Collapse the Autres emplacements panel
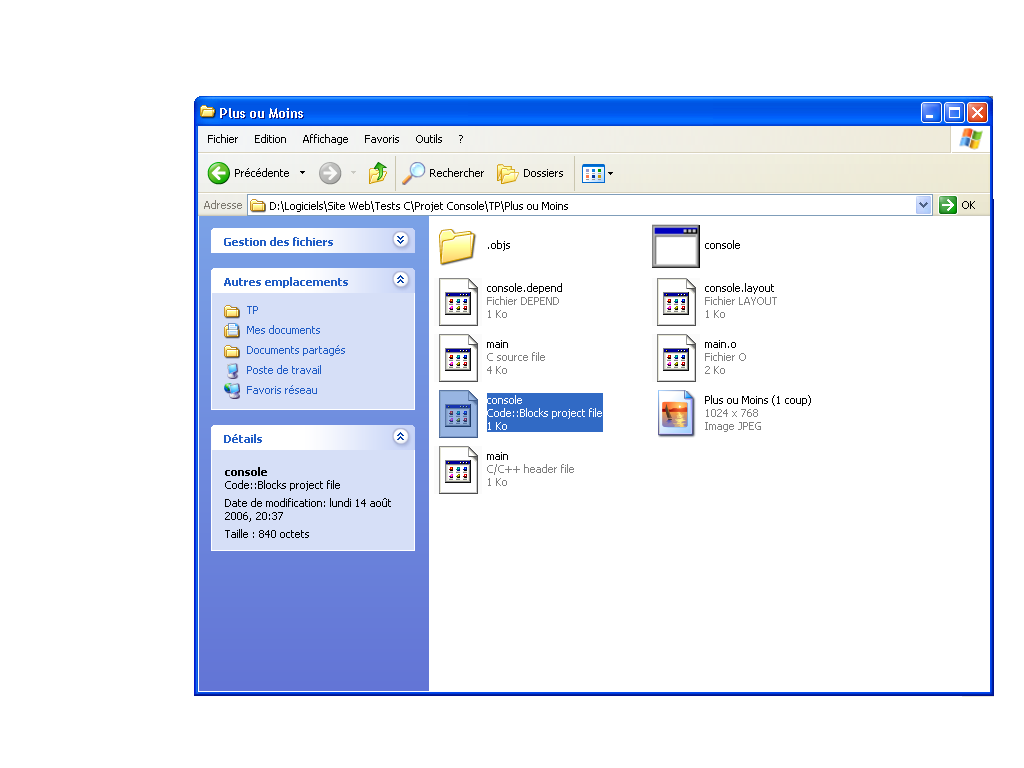 tap(400, 281)
